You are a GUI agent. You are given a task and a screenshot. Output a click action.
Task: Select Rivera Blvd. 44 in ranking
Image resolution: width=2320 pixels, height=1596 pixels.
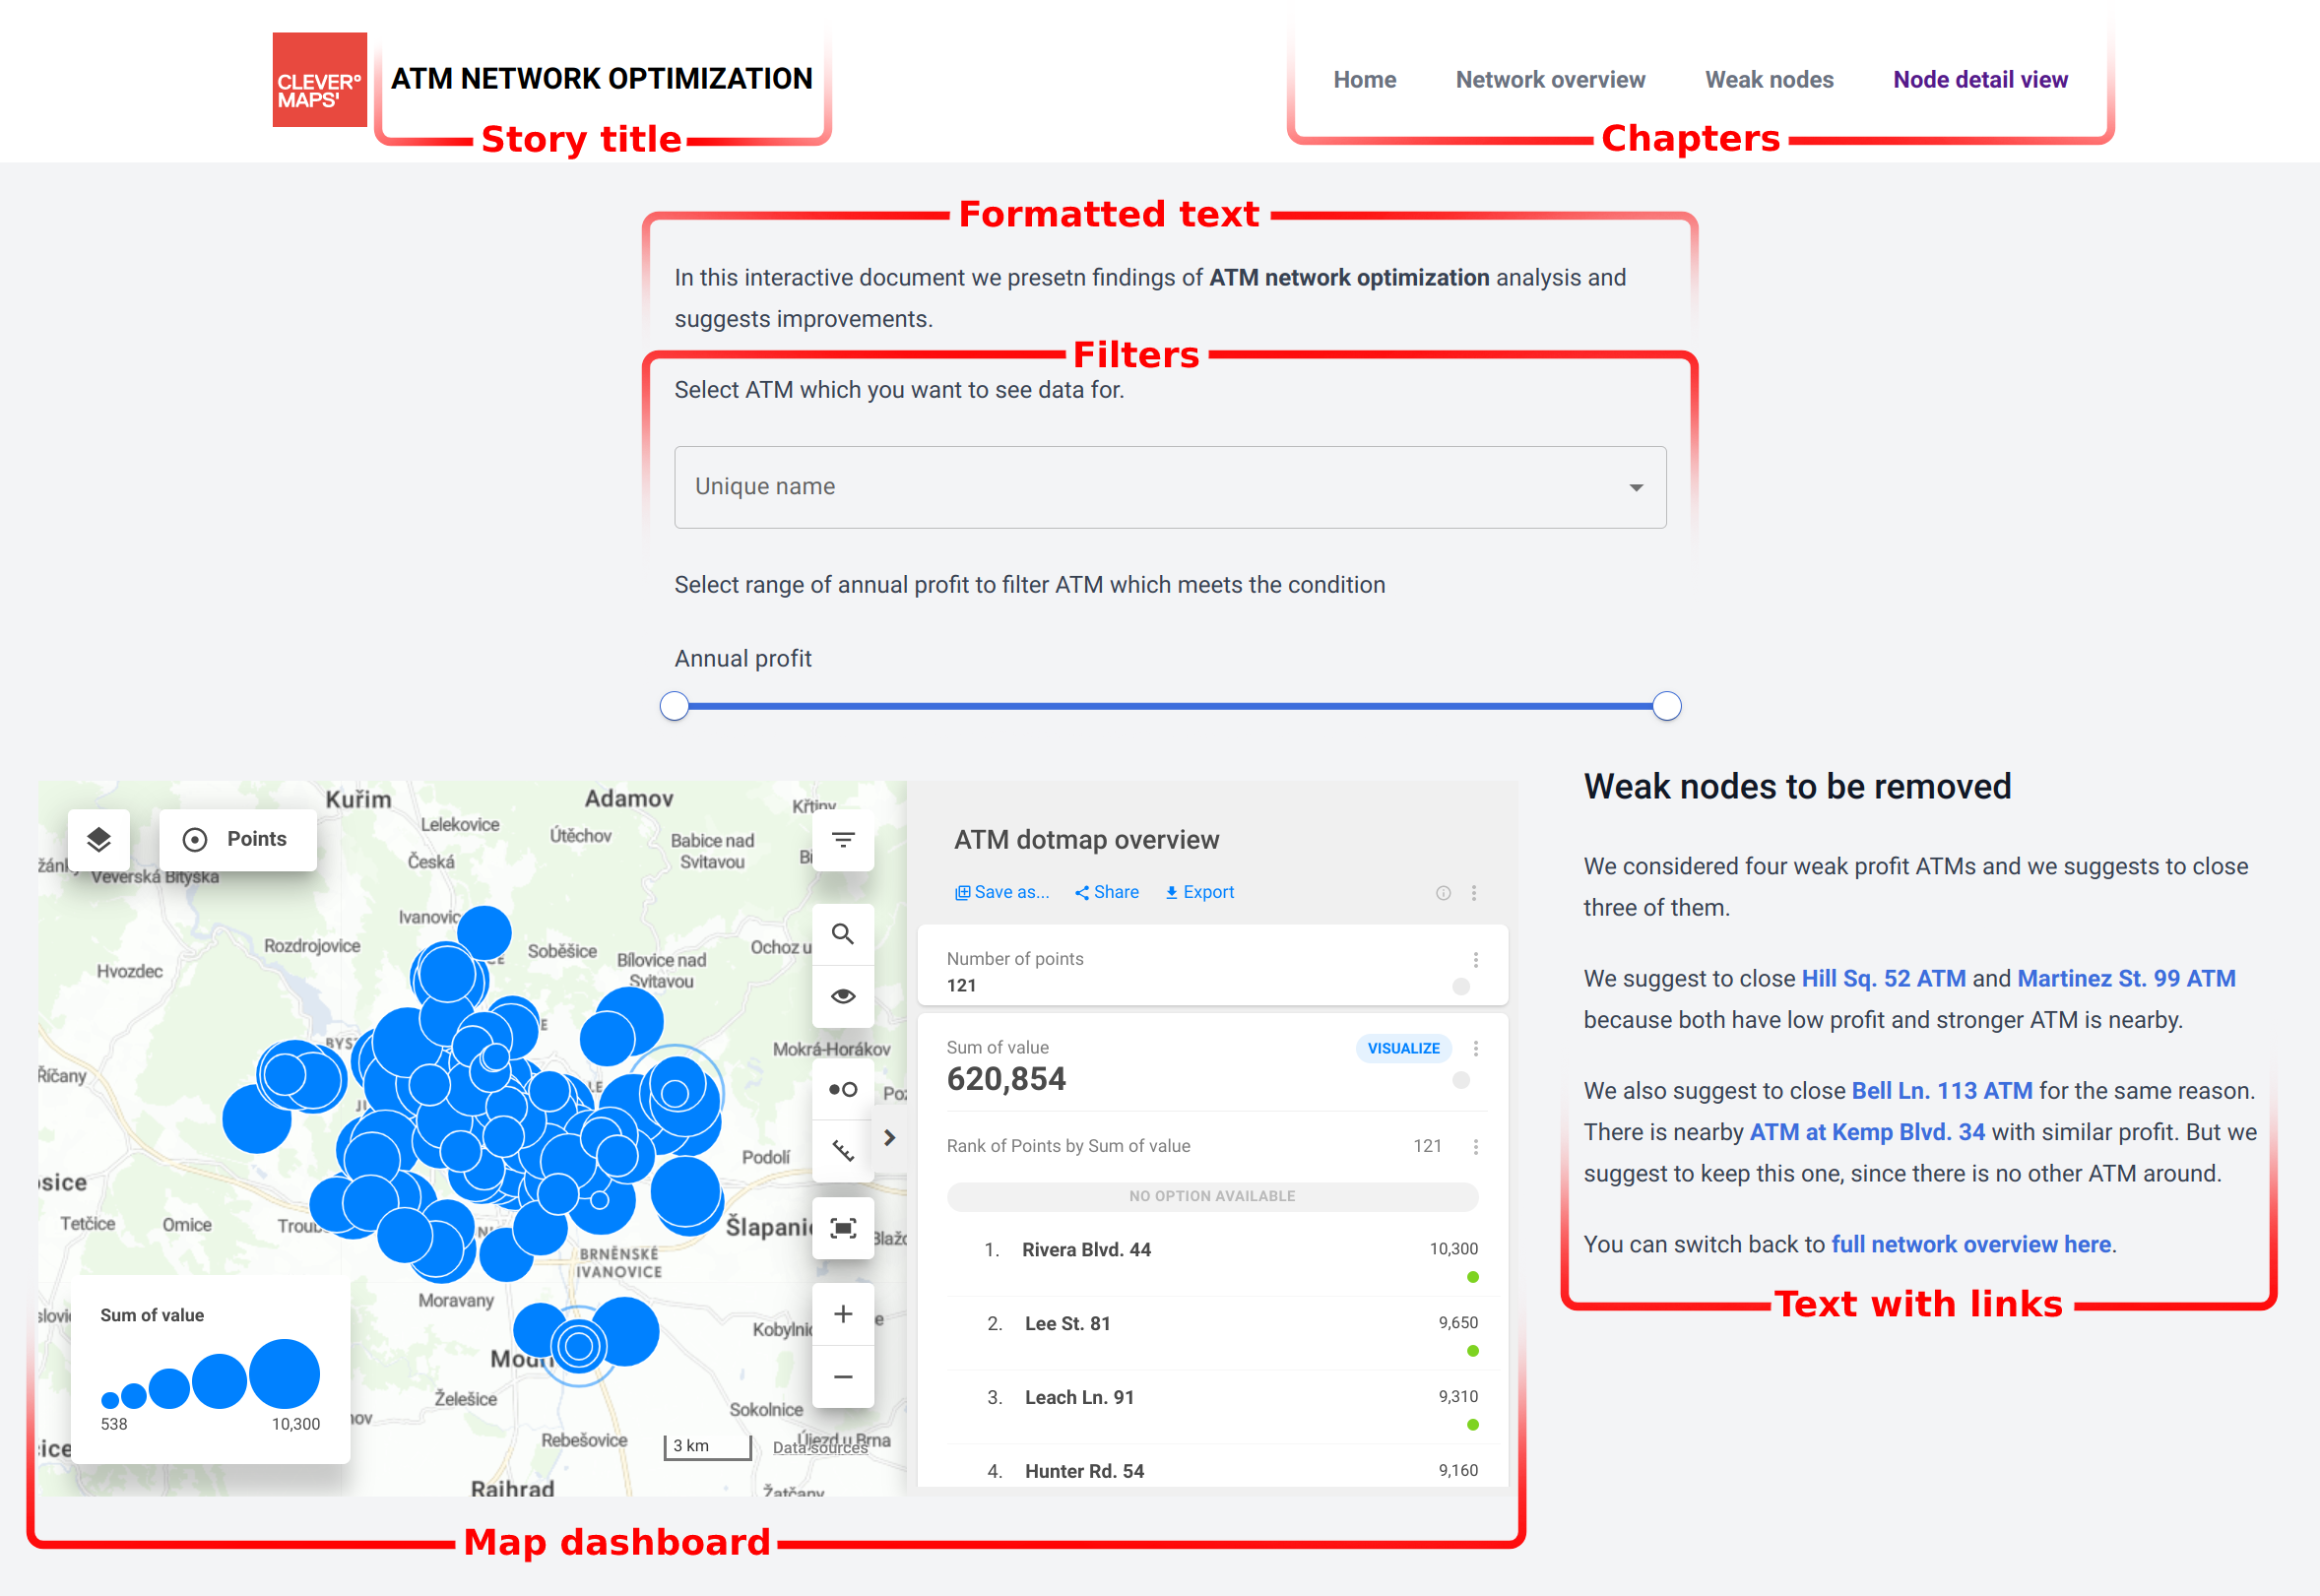pyautogui.click(x=1086, y=1249)
